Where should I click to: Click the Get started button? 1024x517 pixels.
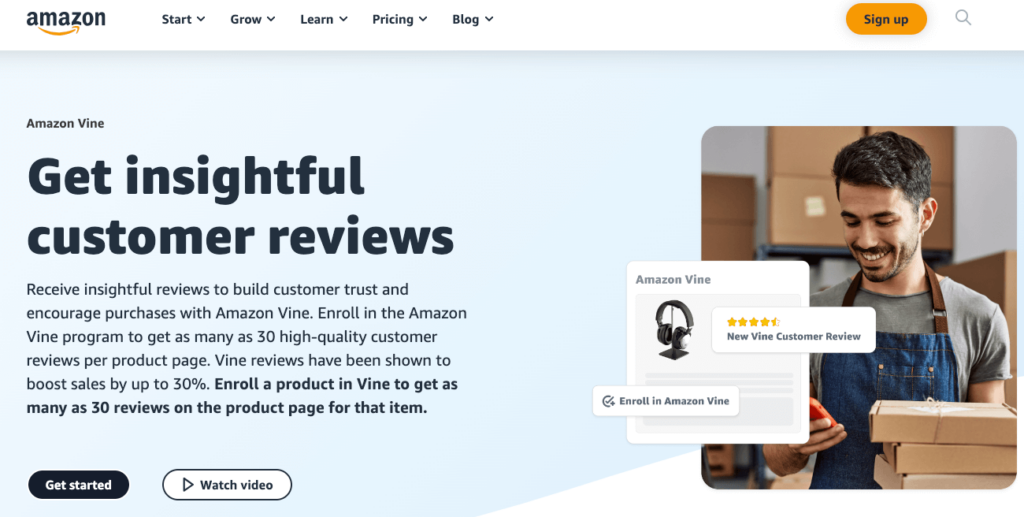tap(78, 485)
